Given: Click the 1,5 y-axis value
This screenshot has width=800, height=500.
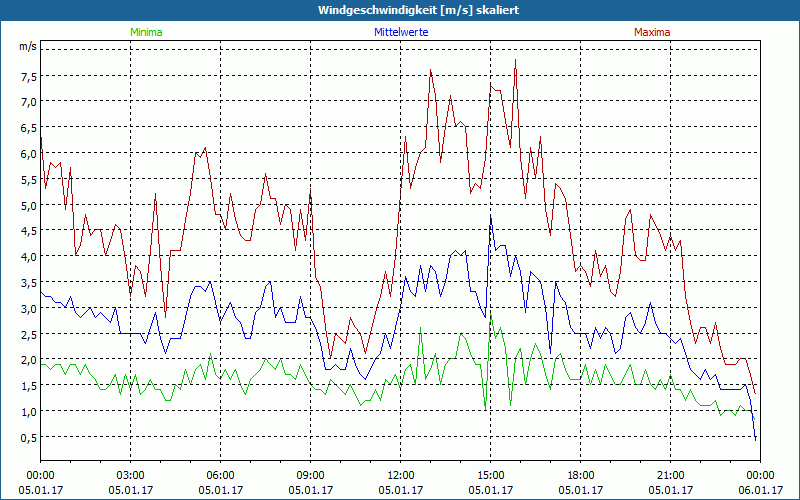Looking at the screenshot, I should [28, 386].
